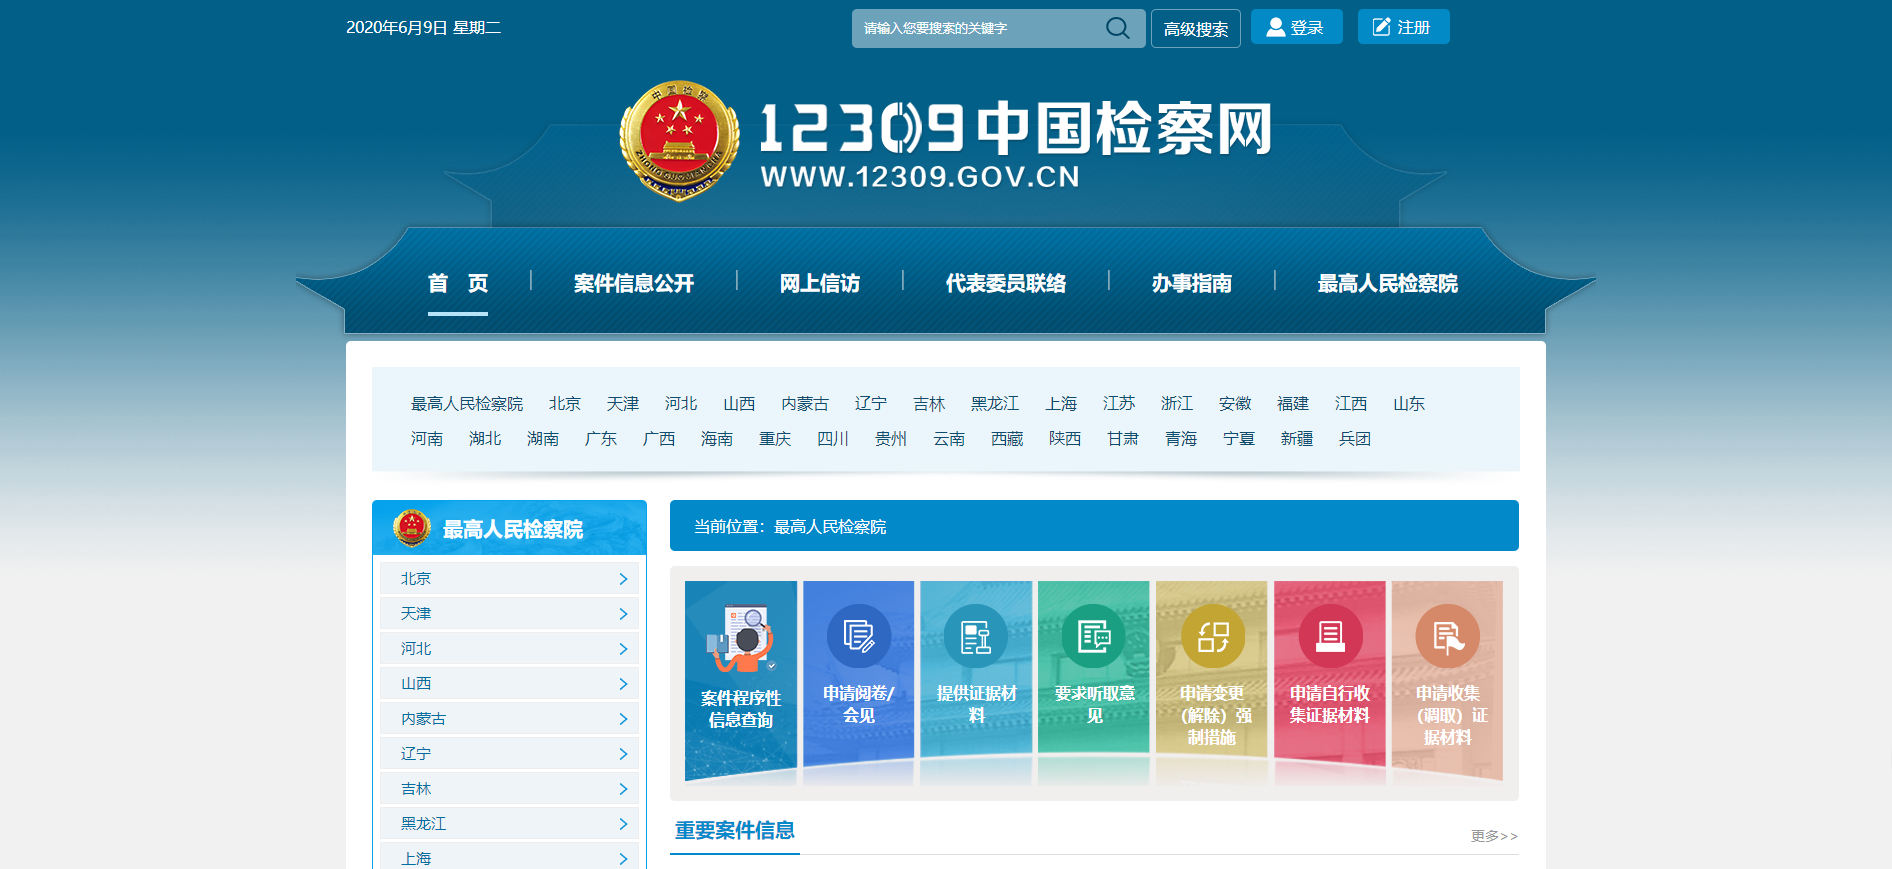Click the 注册 register button

(x=1403, y=27)
